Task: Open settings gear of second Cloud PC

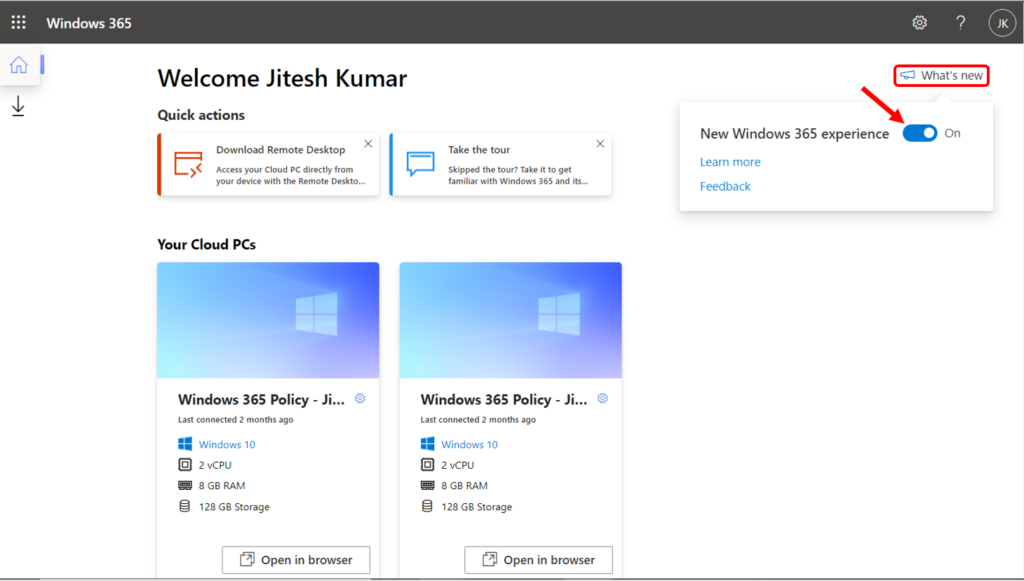Action: click(x=602, y=398)
